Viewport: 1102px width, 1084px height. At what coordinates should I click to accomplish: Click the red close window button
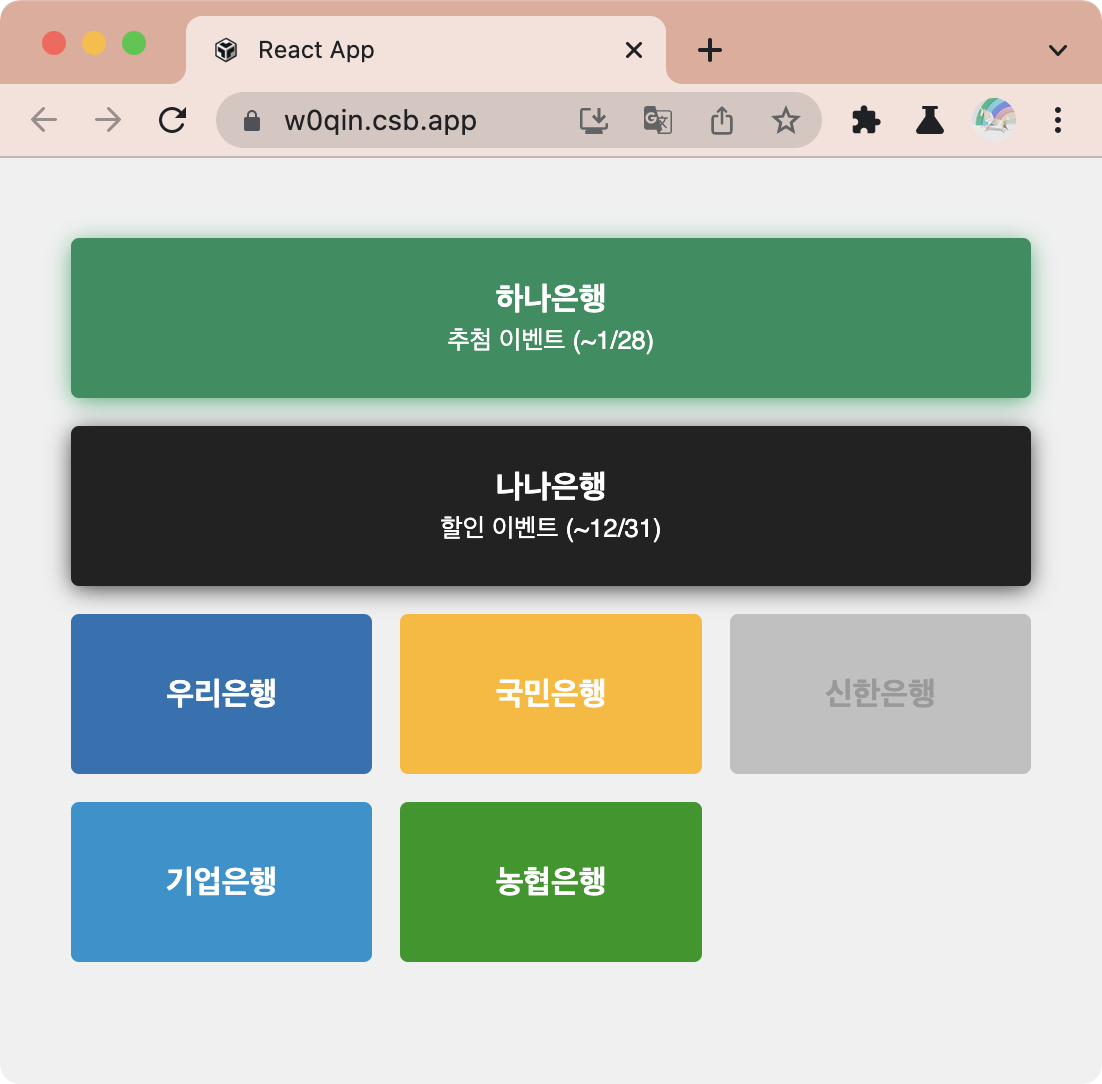54,43
